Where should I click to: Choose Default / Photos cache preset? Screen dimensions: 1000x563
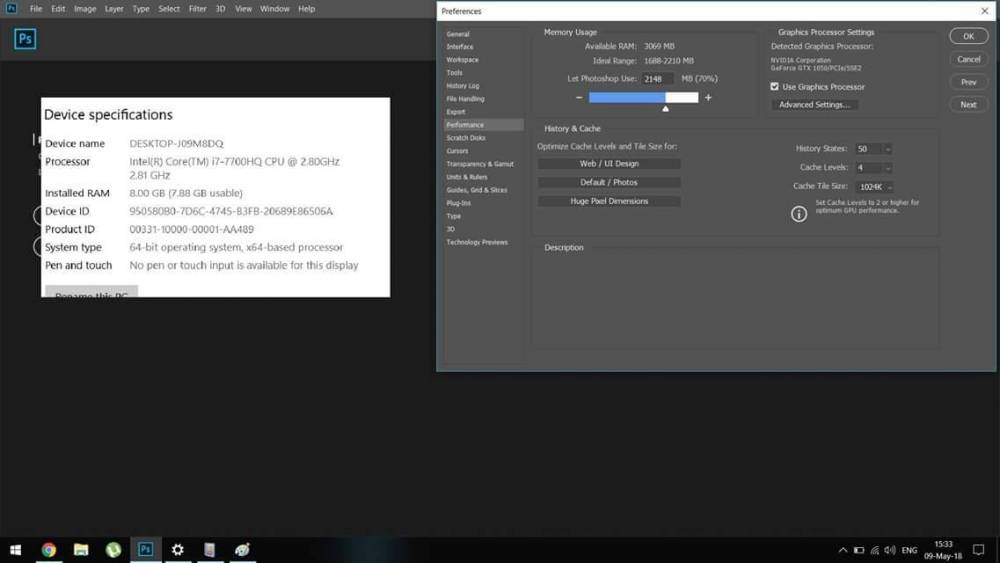[x=609, y=182]
